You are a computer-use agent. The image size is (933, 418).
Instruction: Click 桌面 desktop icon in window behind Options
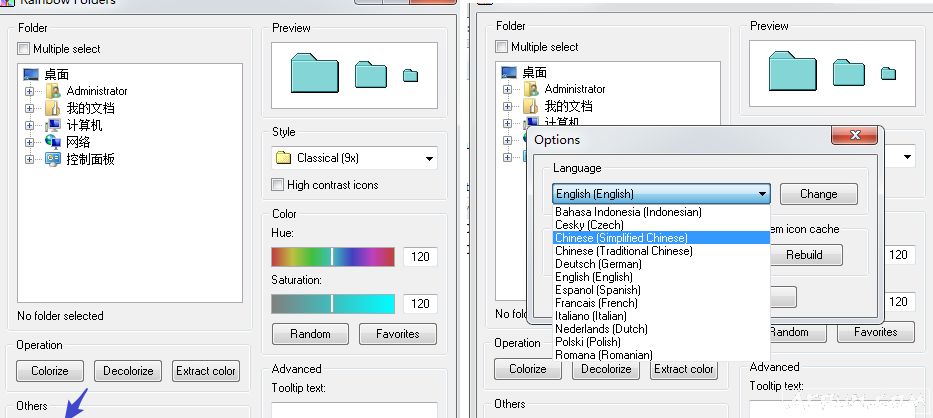509,72
